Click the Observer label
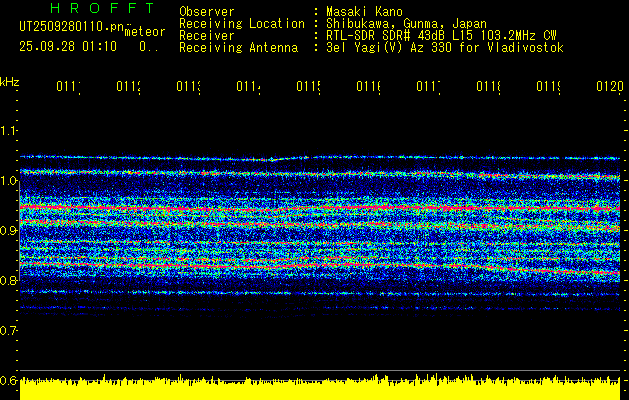The image size is (629, 400). [x=207, y=11]
